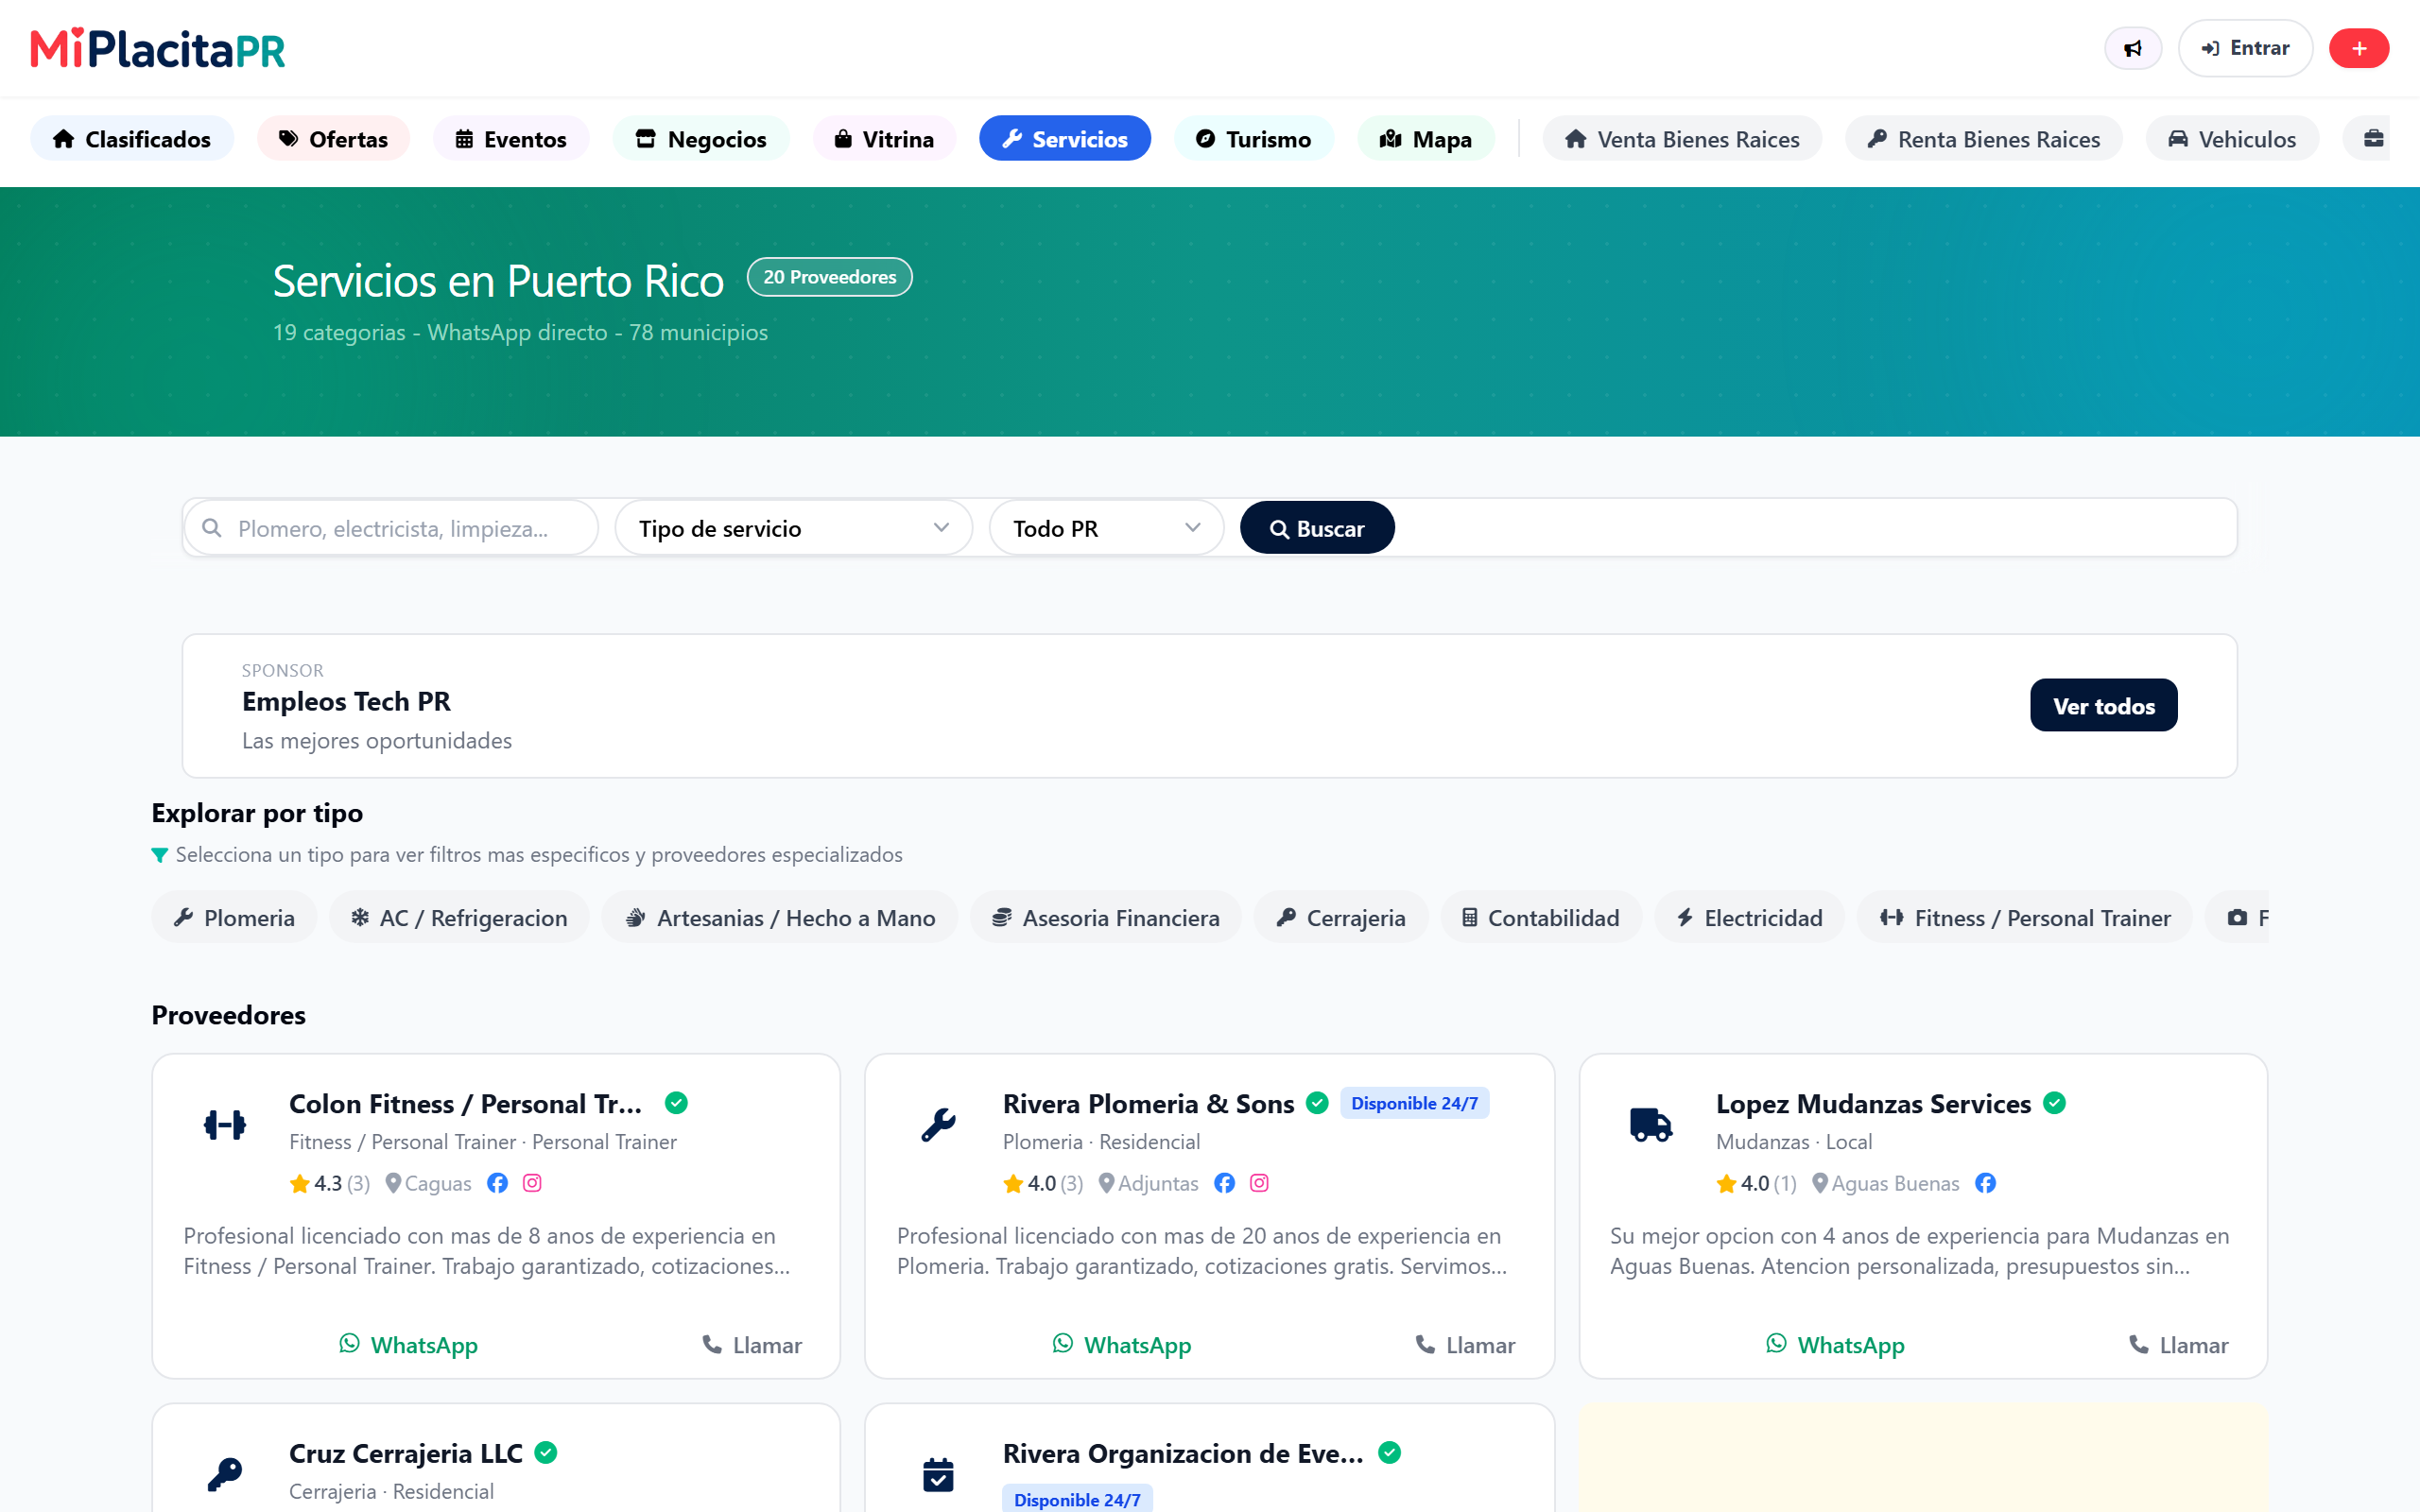
Task: Expand the Todo PR location dropdown
Action: (1106, 528)
